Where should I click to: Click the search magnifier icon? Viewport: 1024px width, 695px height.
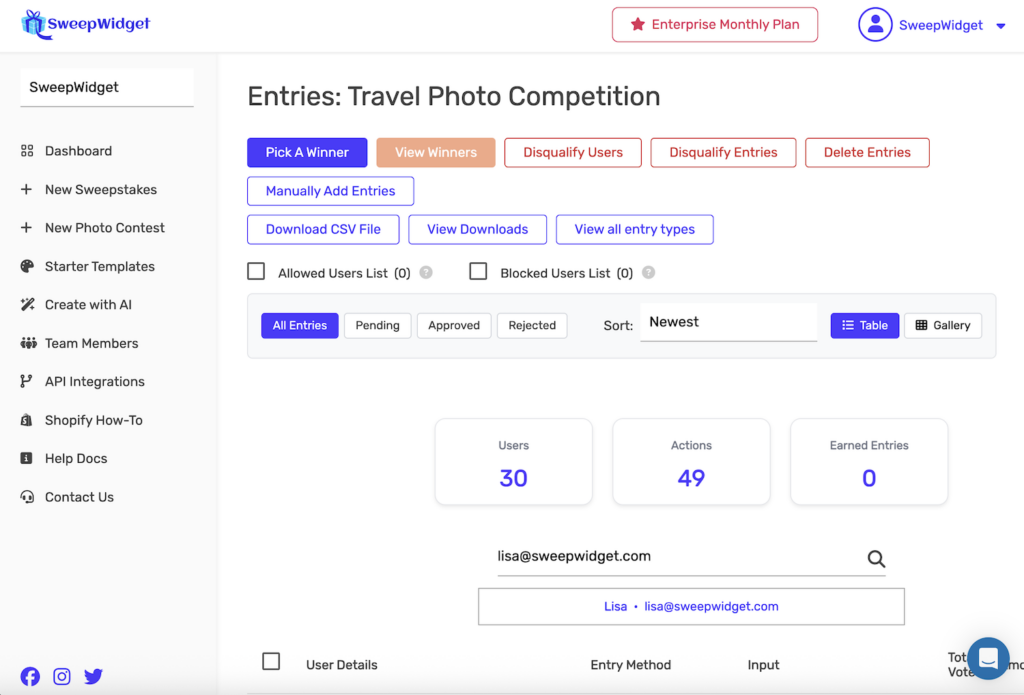tap(876, 559)
